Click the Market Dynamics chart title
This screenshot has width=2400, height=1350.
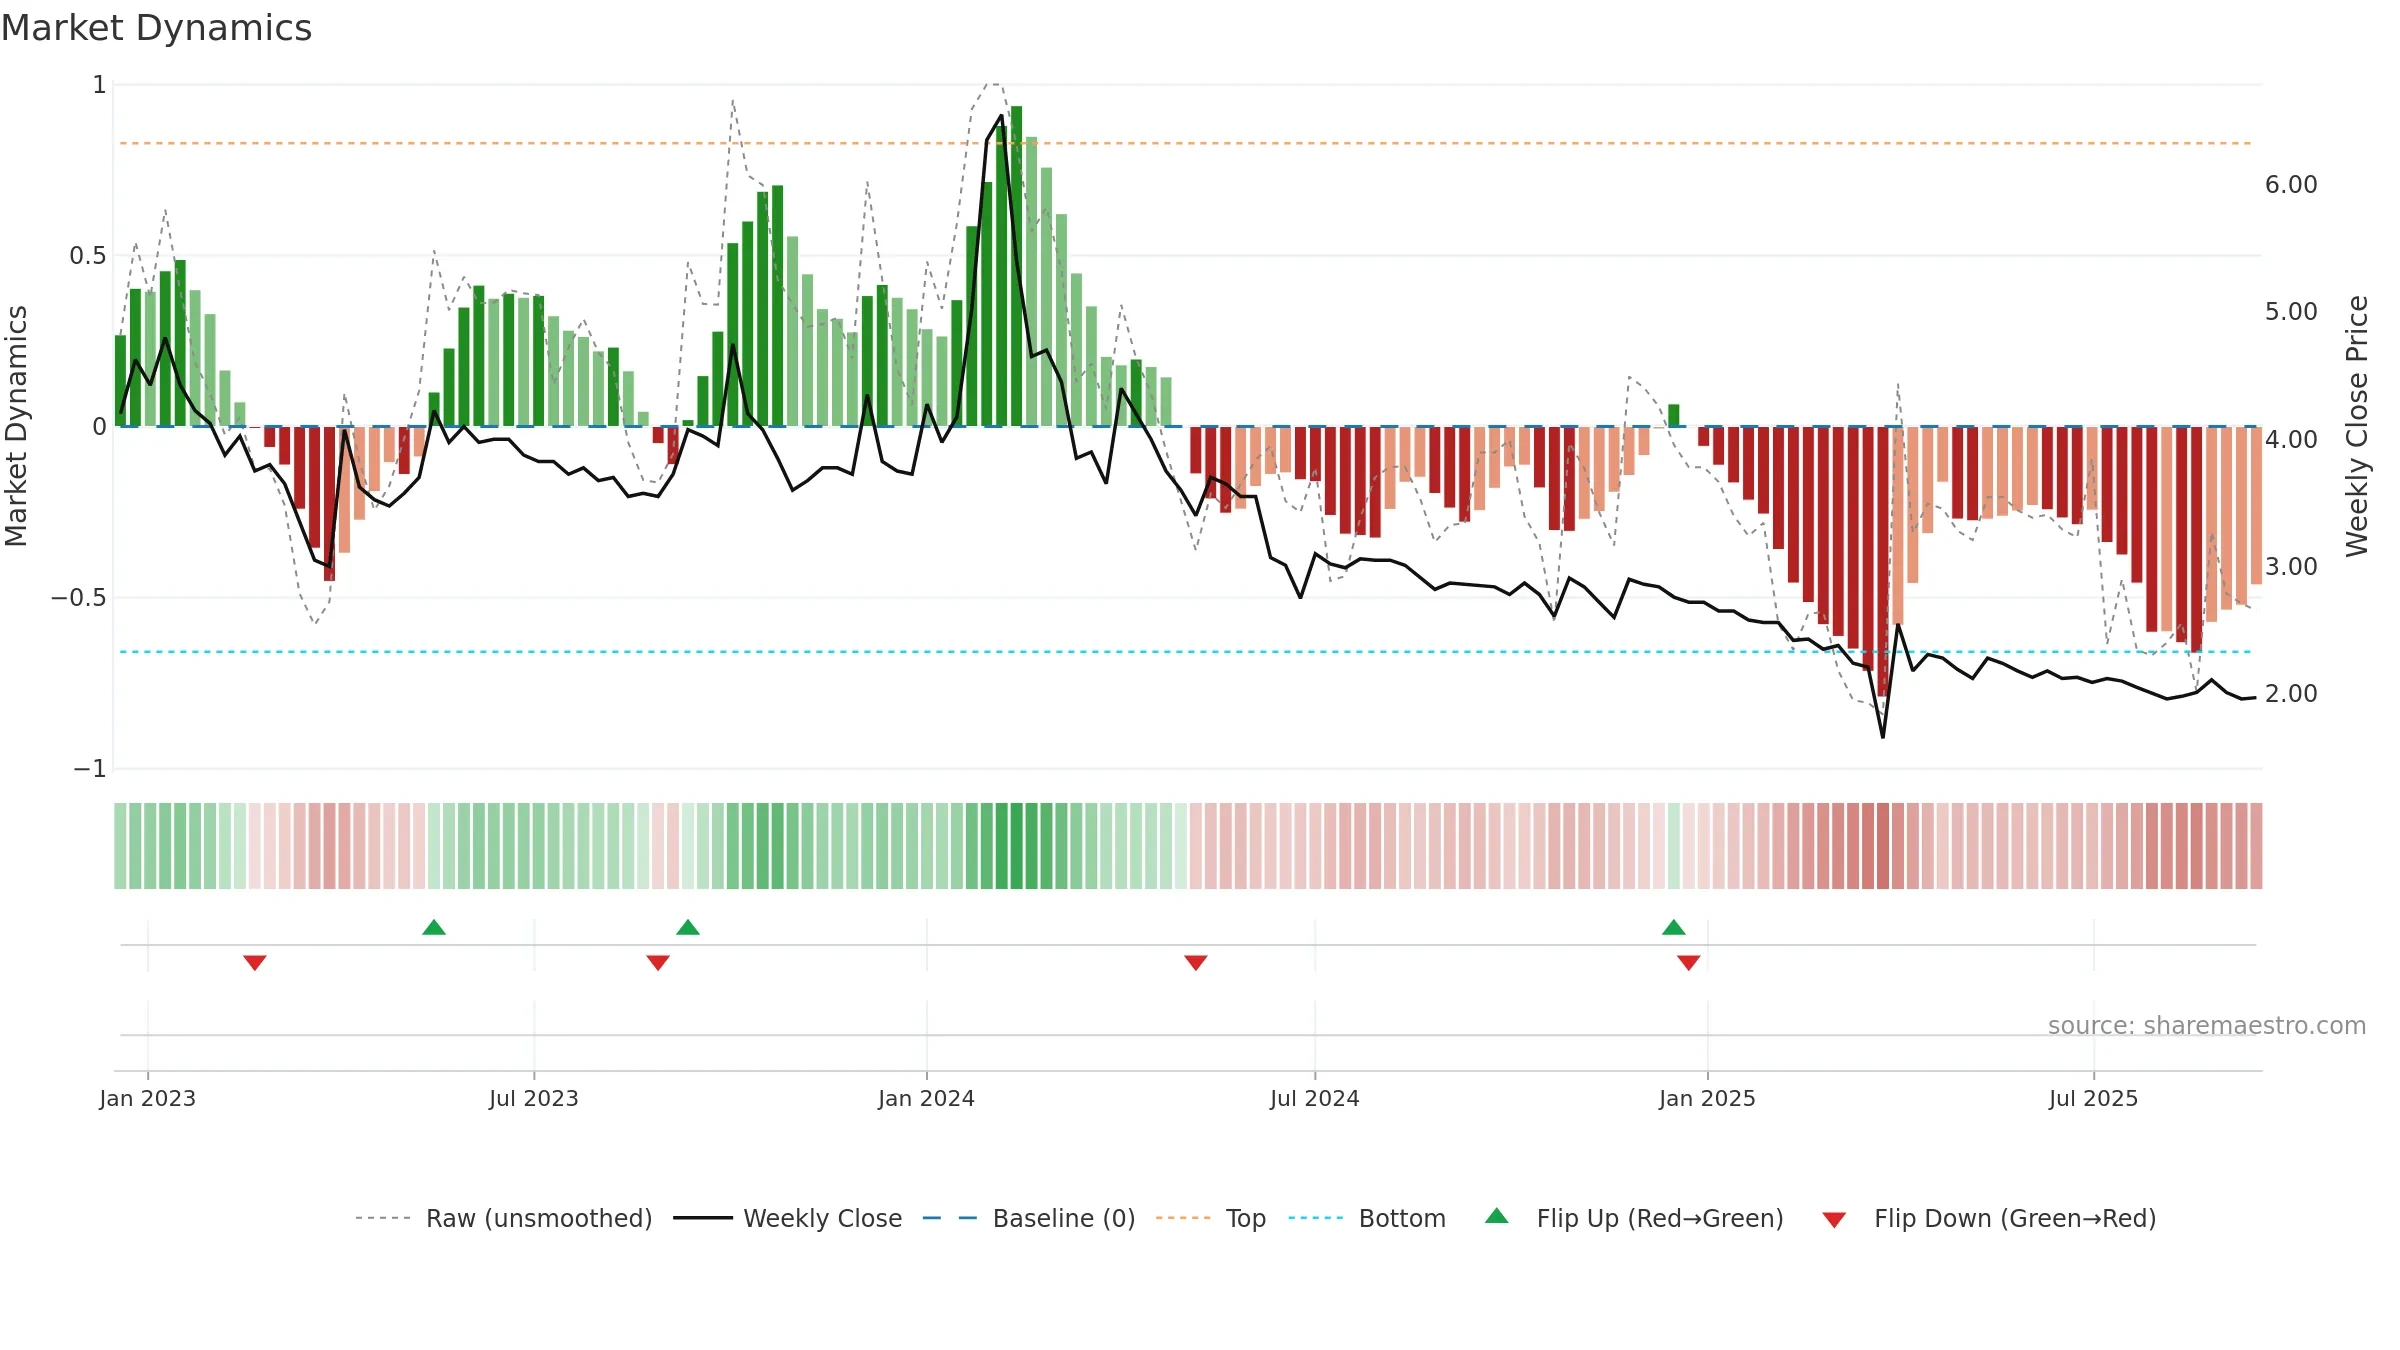click(157, 28)
